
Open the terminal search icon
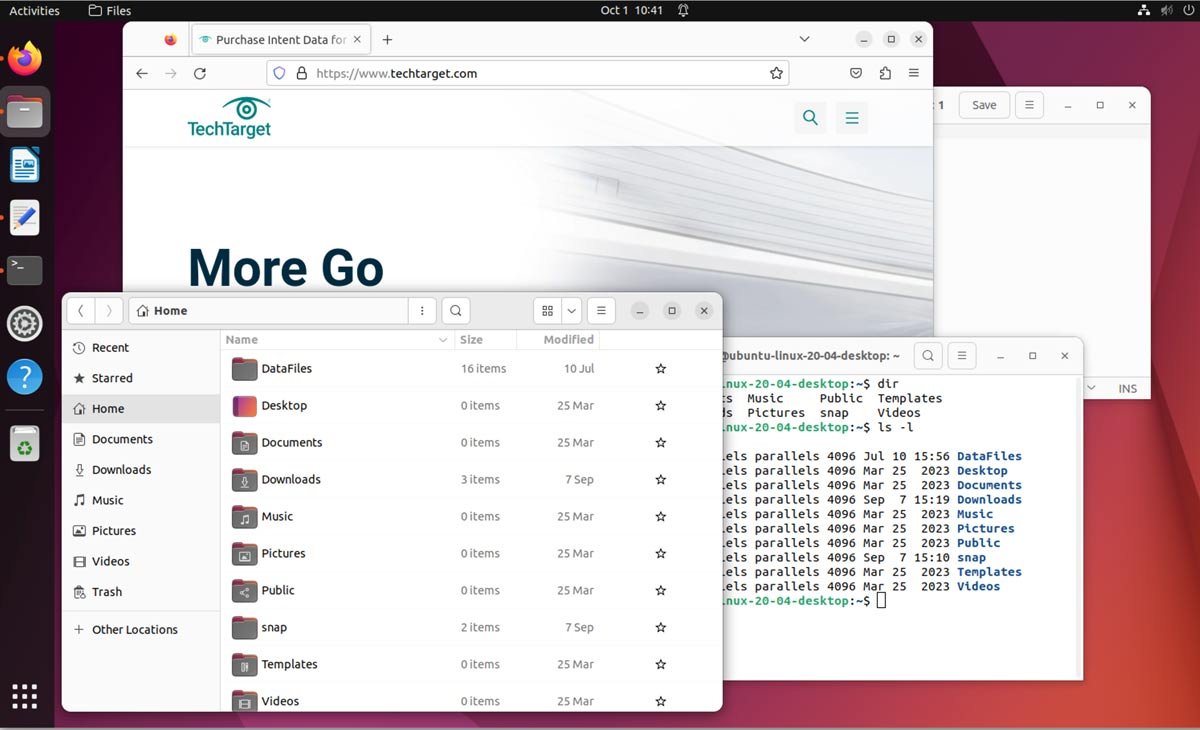(928, 356)
